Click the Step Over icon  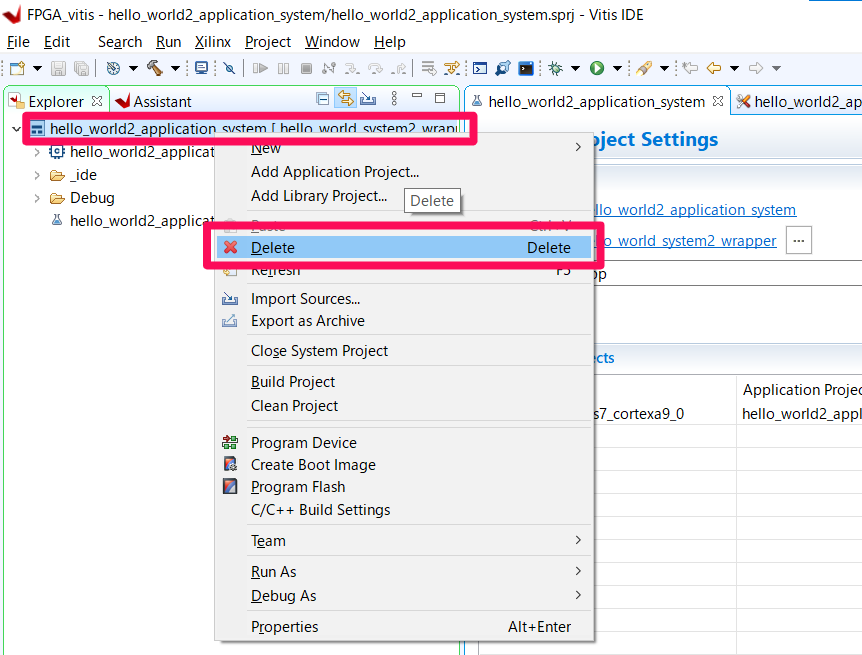point(375,68)
